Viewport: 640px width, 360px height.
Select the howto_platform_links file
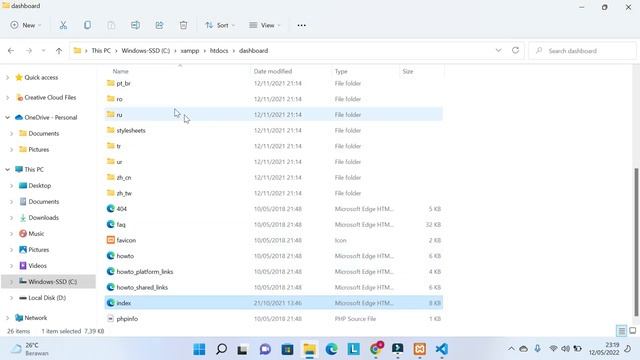[x=273, y=271]
